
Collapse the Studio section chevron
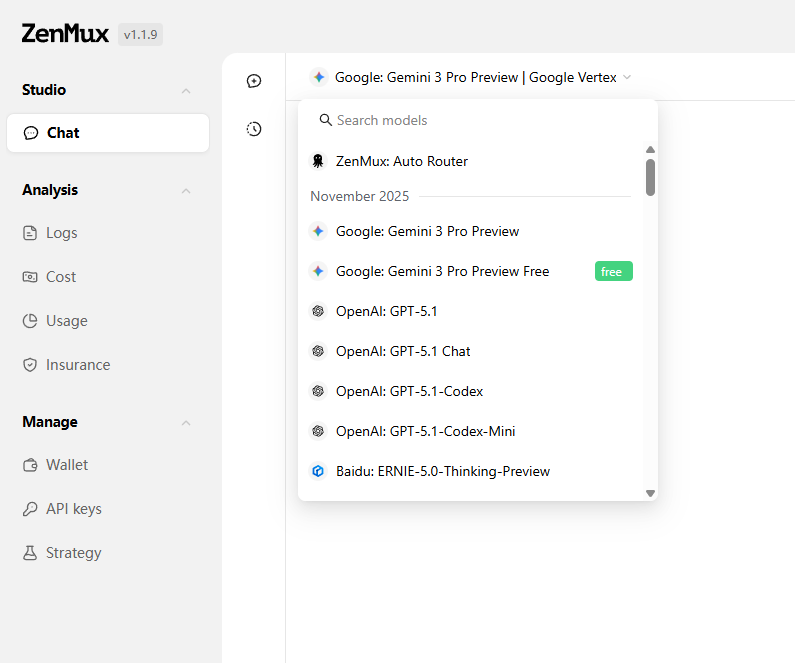coord(186,91)
